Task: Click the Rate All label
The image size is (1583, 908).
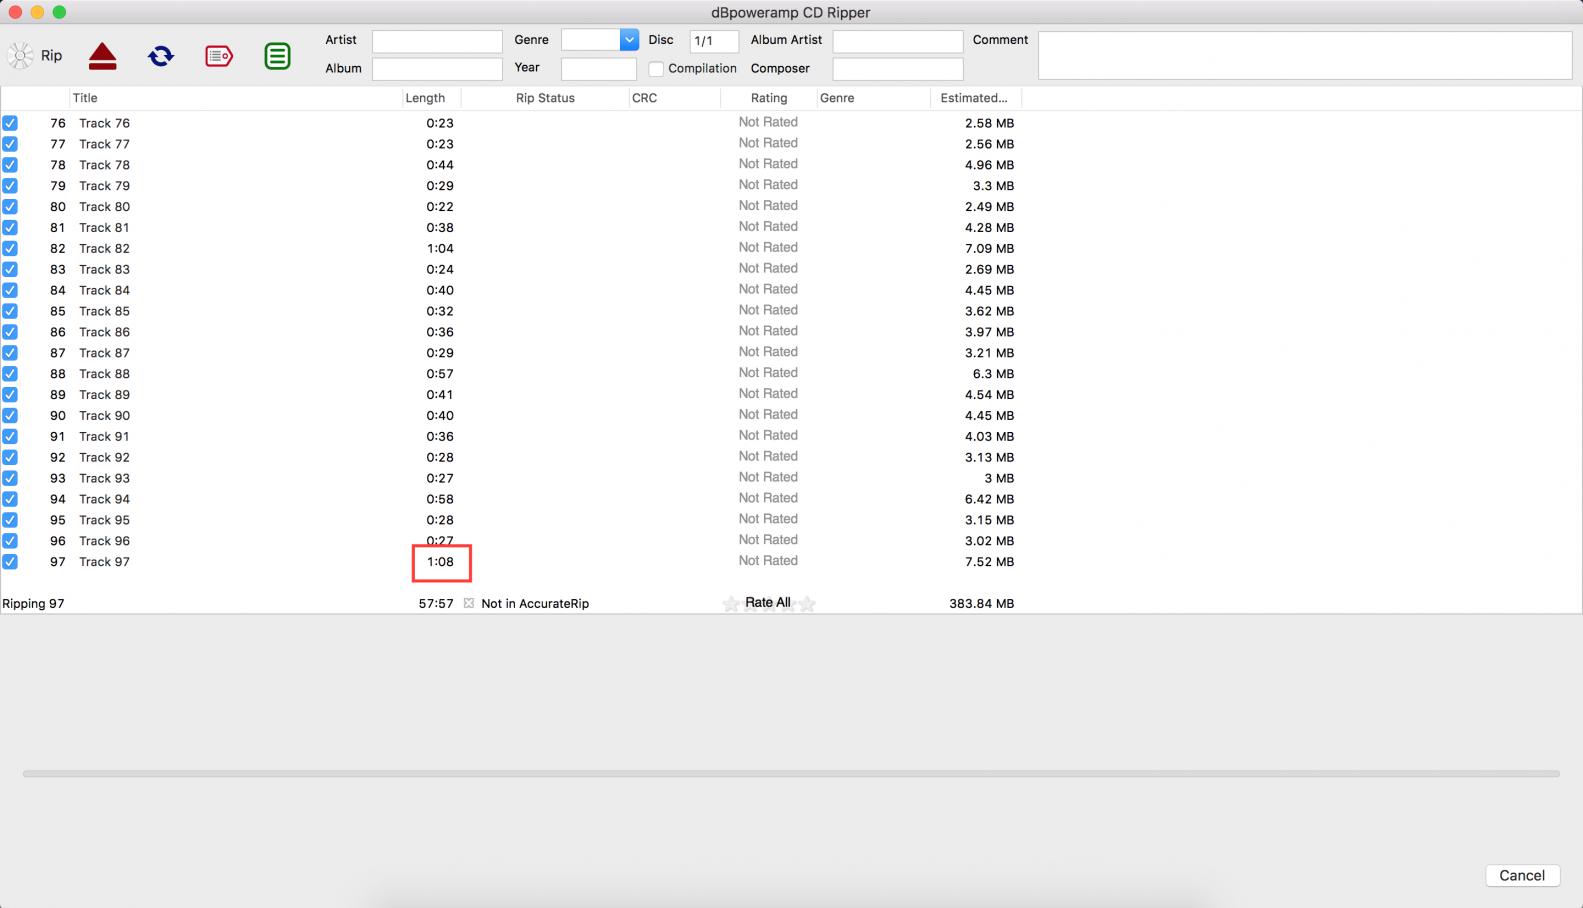Action: click(768, 603)
